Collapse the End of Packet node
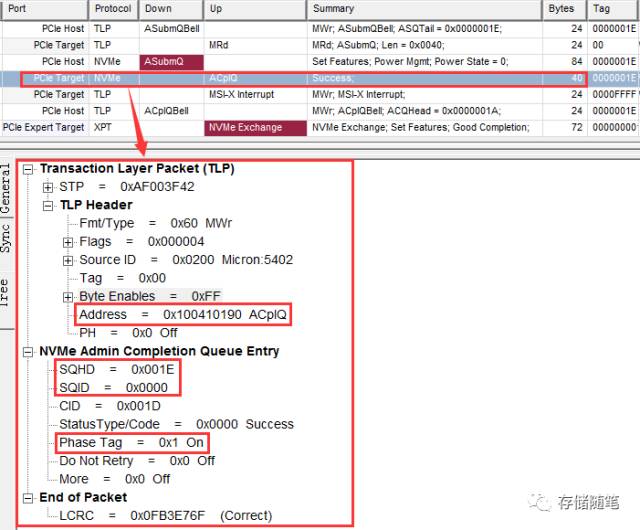 point(28,498)
